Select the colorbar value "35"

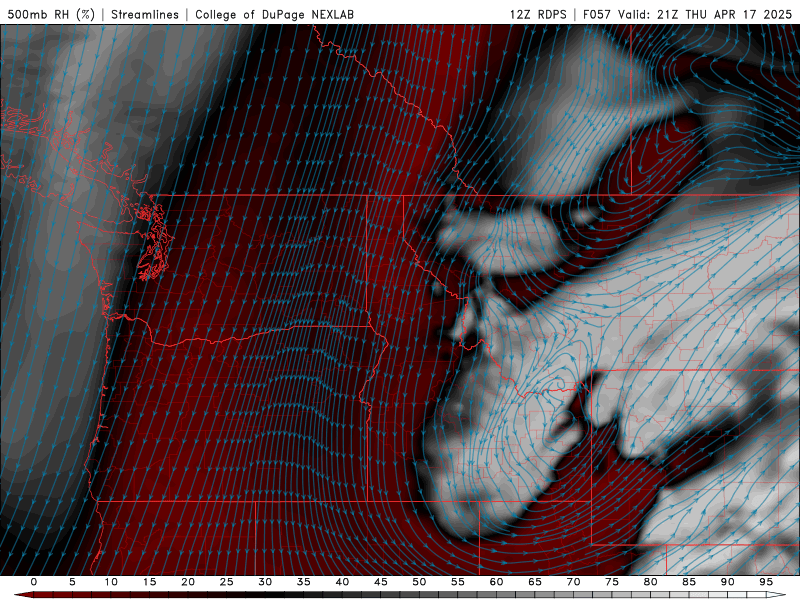tap(304, 582)
